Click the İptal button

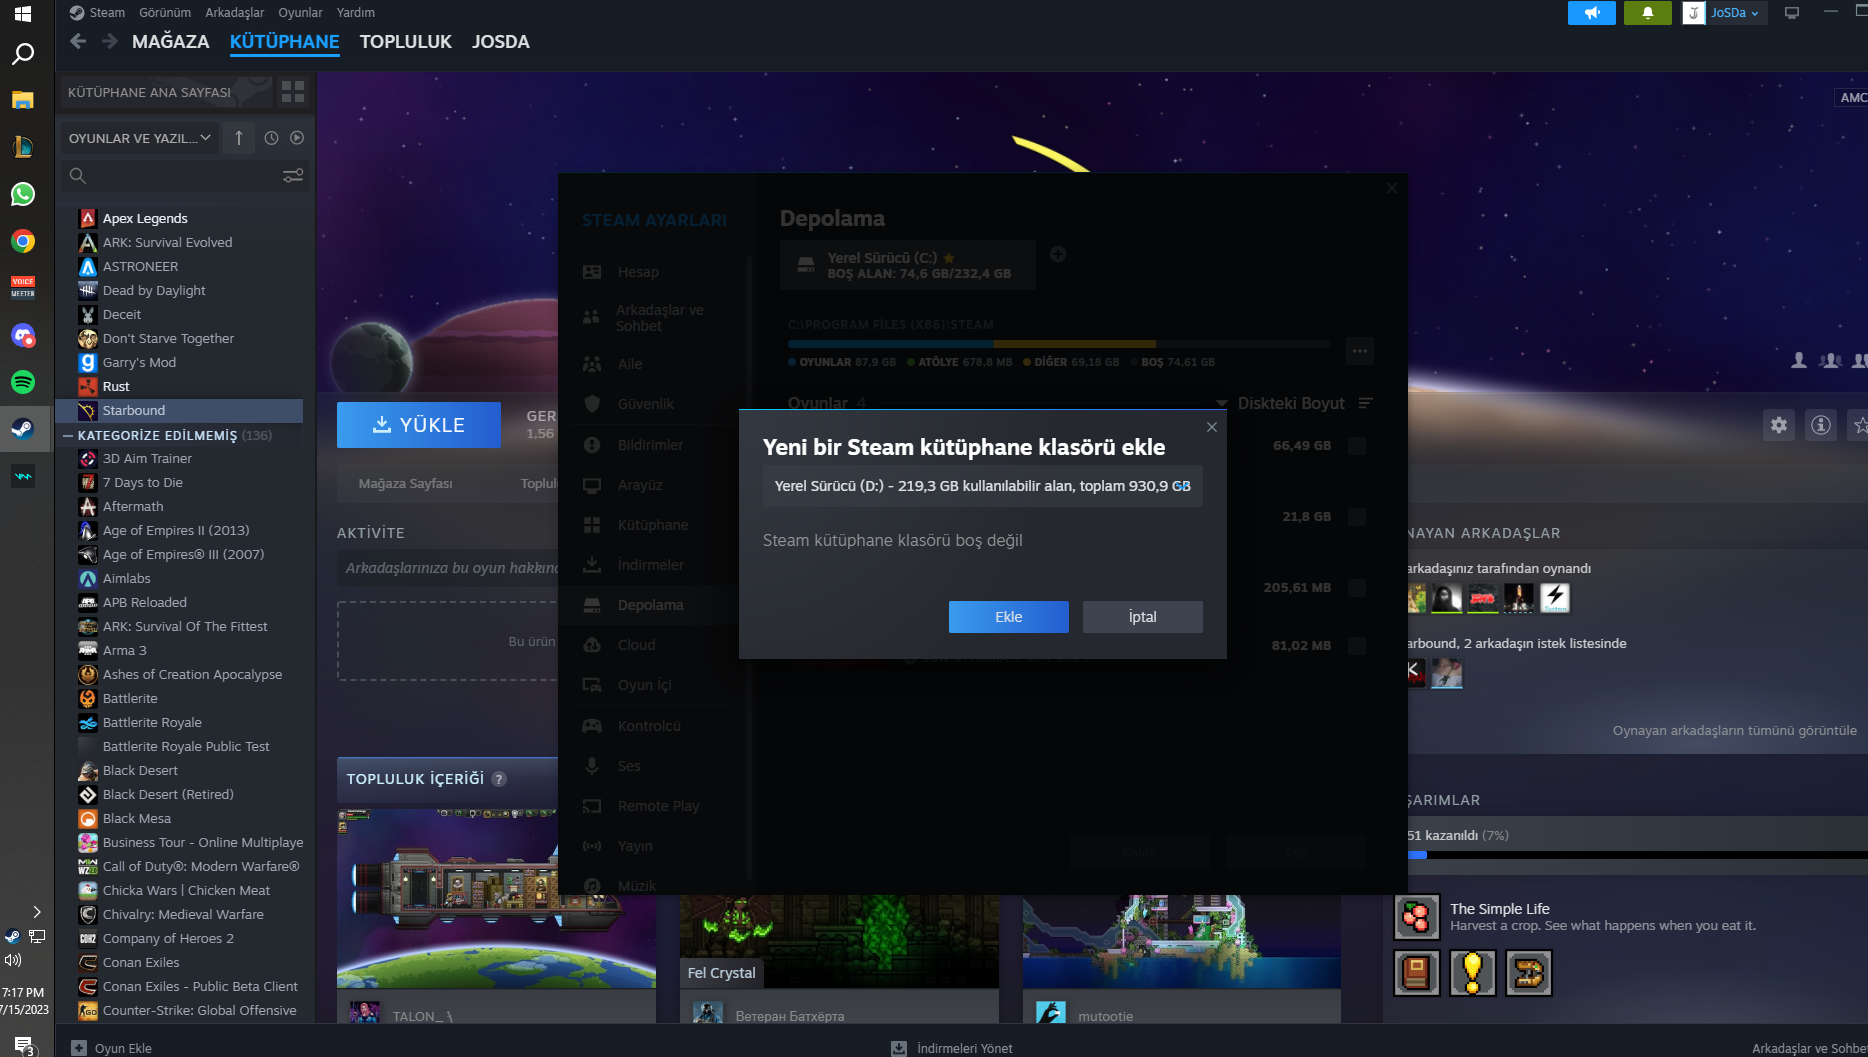[x=1143, y=617]
